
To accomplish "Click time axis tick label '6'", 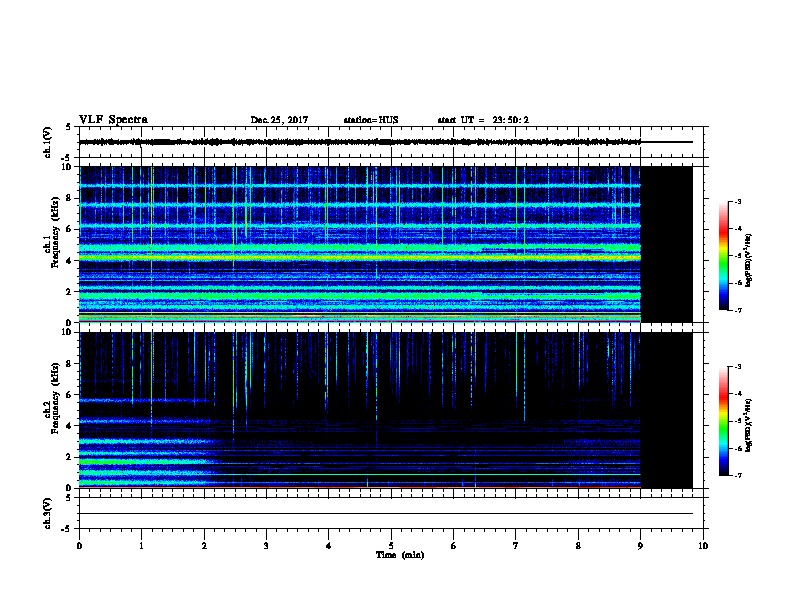I will pos(453,545).
